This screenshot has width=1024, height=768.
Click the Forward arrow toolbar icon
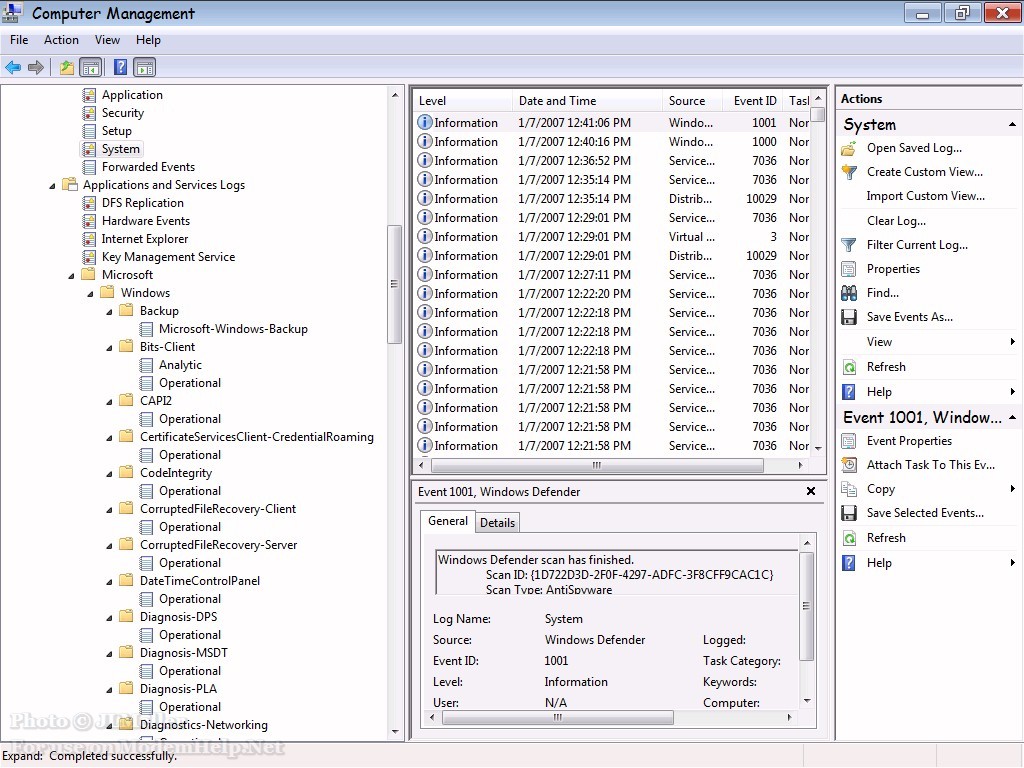[x=36, y=67]
